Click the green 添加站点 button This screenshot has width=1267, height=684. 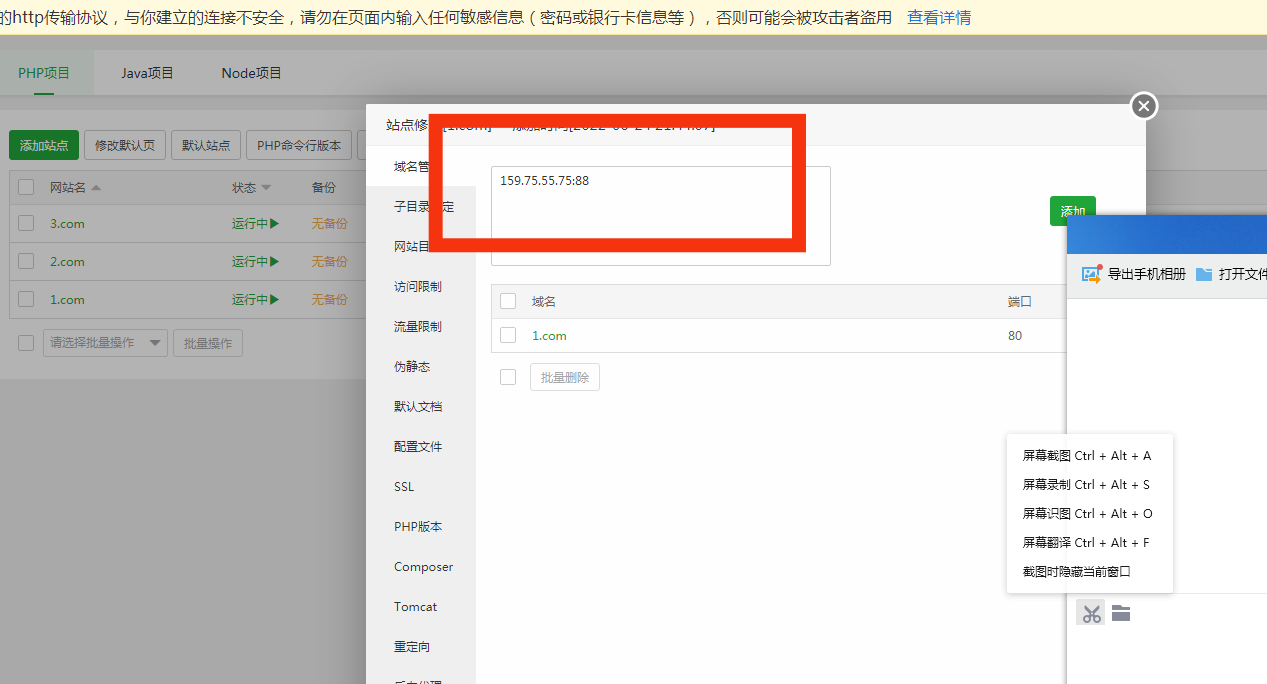[x=43, y=144]
